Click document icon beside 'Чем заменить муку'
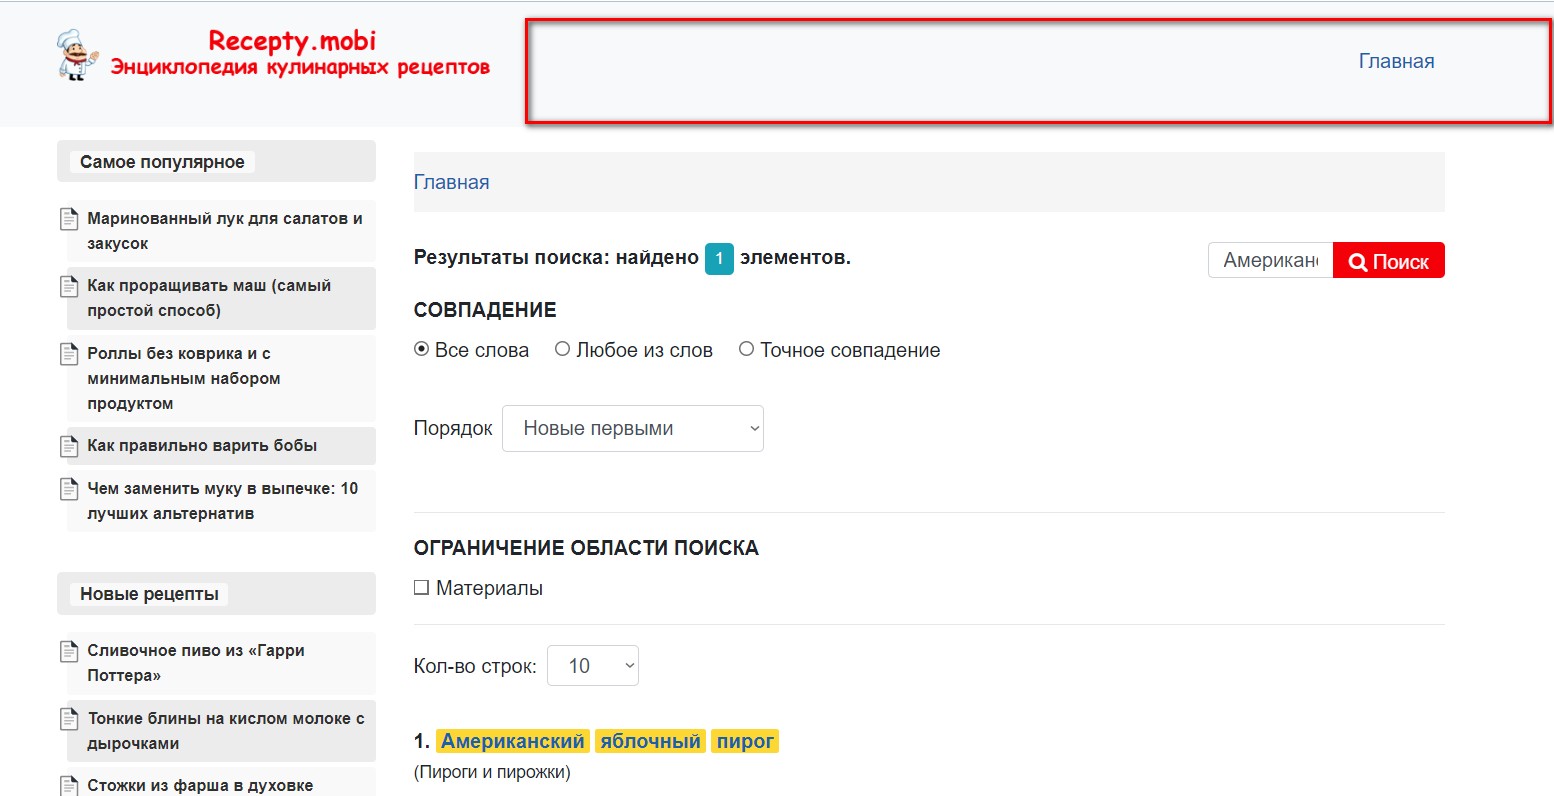Image resolution: width=1554 pixels, height=796 pixels. click(x=69, y=488)
